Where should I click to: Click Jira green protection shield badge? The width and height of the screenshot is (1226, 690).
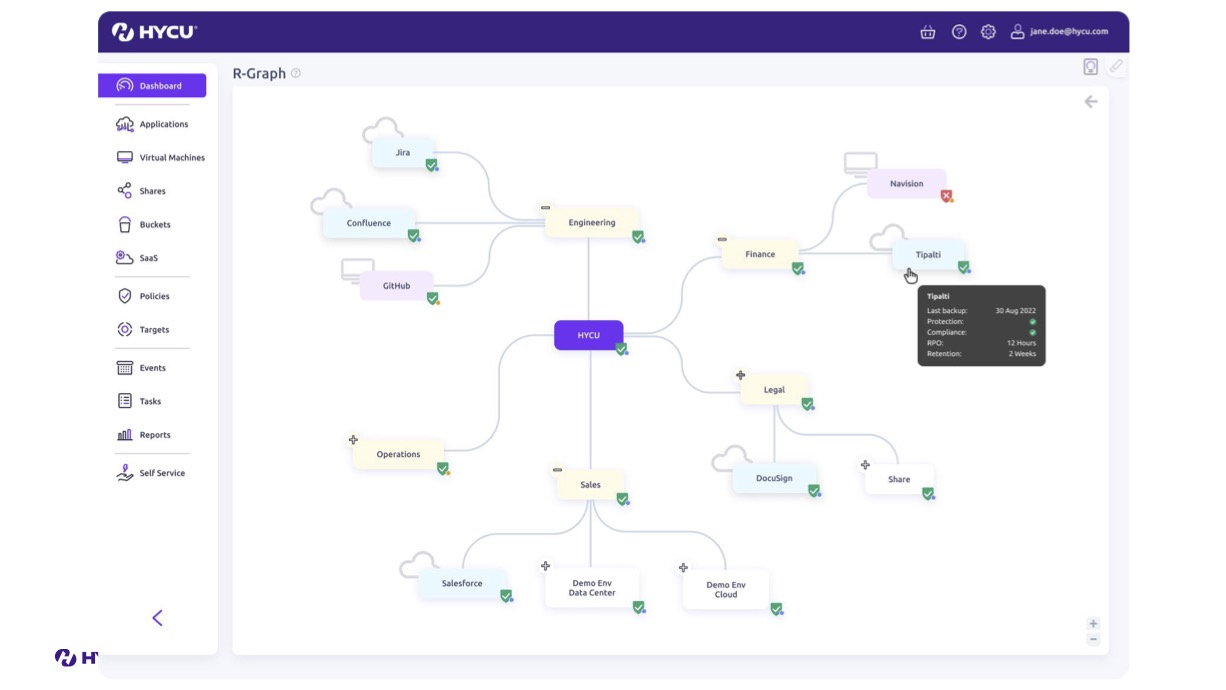pos(432,165)
